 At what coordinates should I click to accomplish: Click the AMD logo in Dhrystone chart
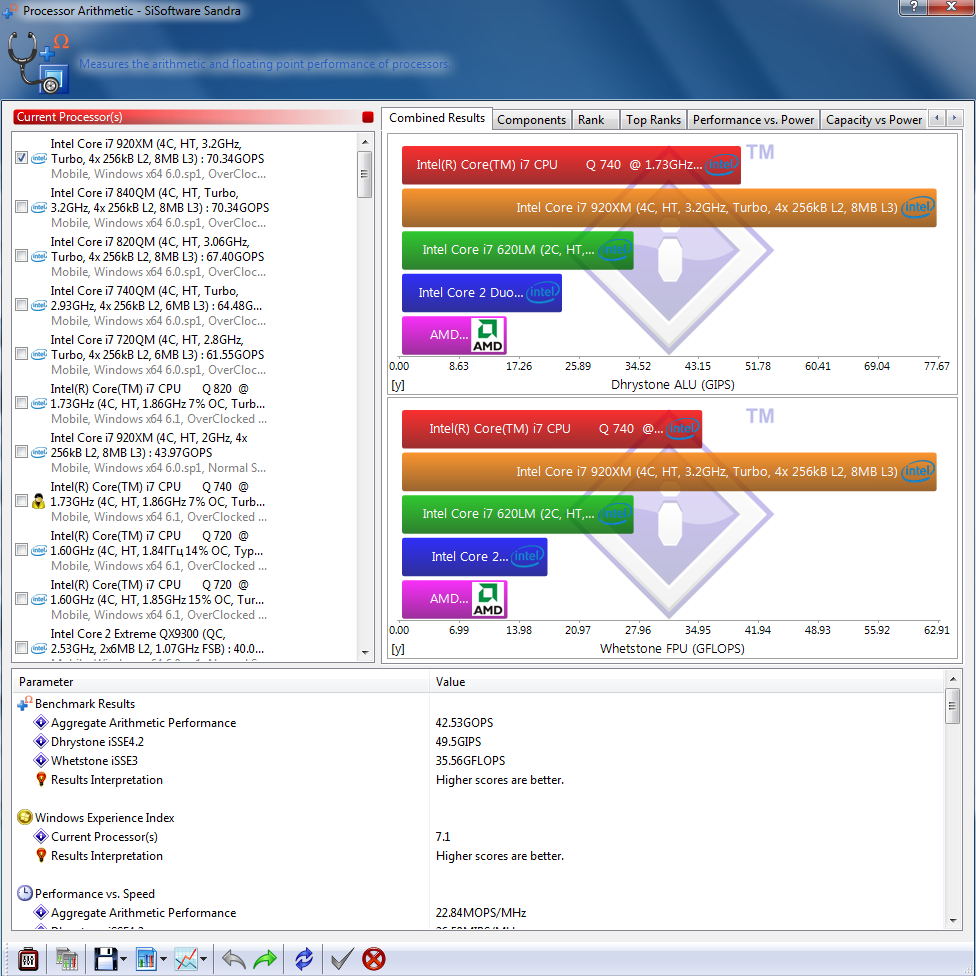[487, 335]
